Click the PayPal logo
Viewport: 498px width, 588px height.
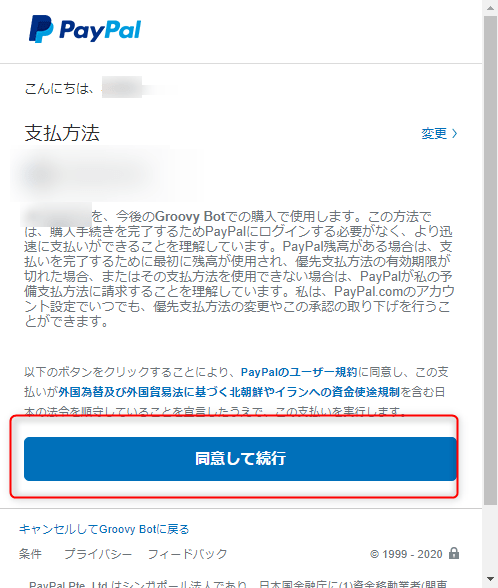click(x=85, y=29)
